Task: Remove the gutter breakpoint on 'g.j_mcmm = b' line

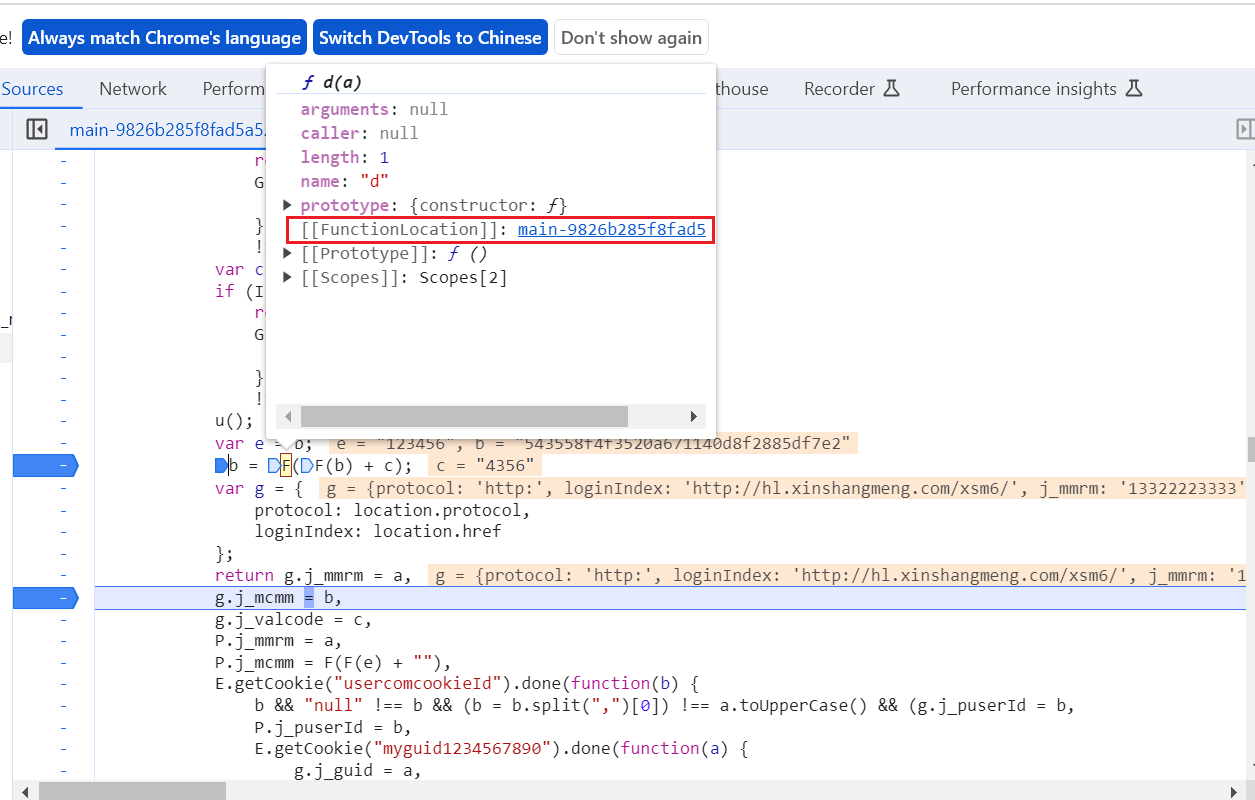Action: (45, 598)
